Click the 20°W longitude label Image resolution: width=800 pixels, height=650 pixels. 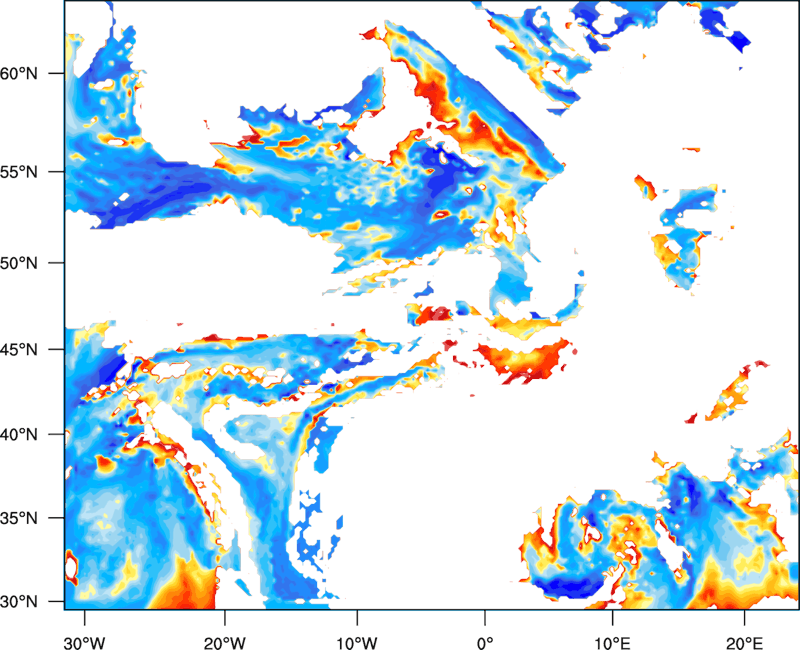click(x=225, y=643)
